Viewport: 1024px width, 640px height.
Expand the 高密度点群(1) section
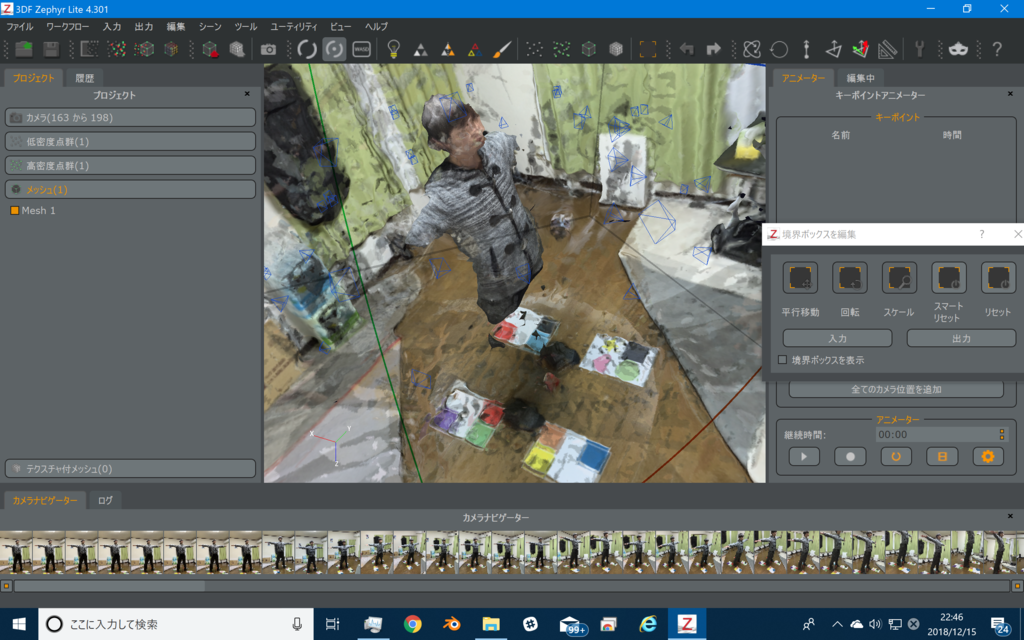coord(130,166)
